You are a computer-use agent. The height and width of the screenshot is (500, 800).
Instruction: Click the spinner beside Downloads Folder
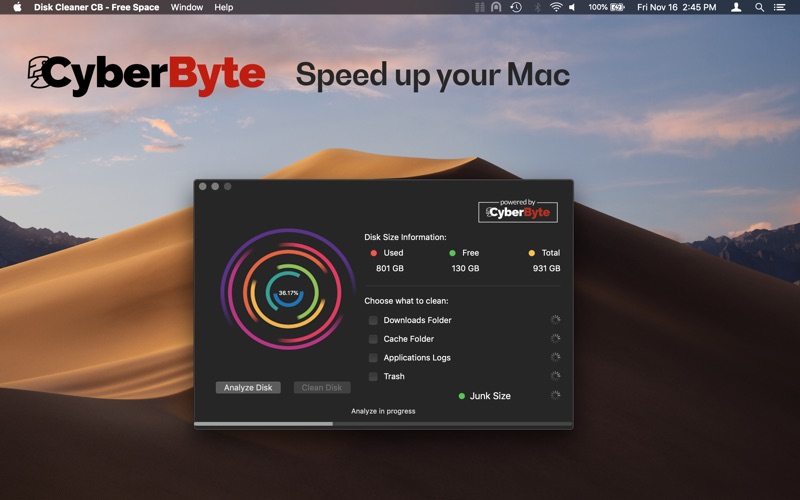click(x=556, y=319)
